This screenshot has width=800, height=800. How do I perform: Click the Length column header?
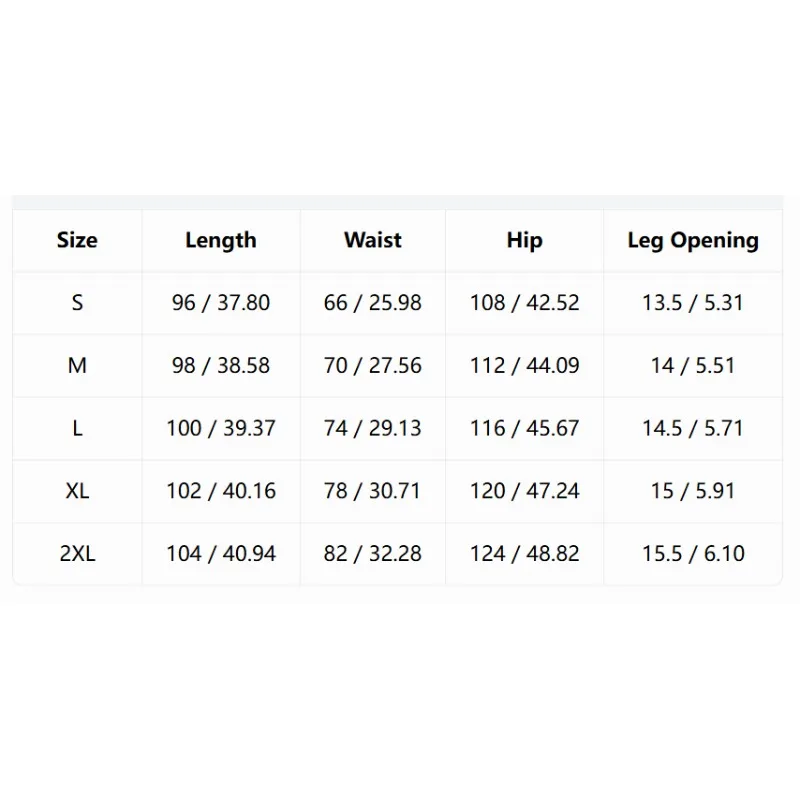(x=221, y=240)
